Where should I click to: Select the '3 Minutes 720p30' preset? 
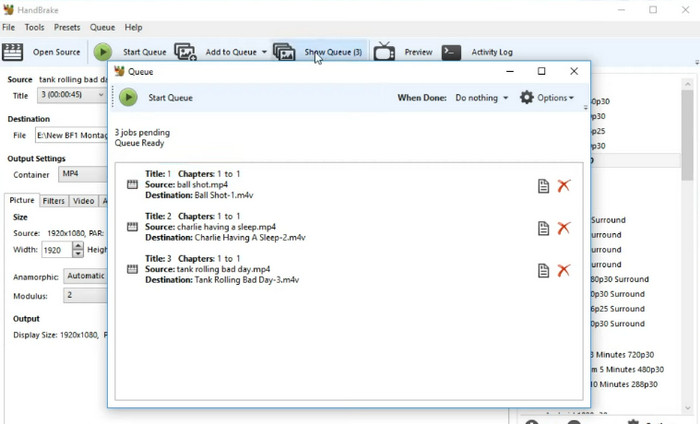click(622, 354)
